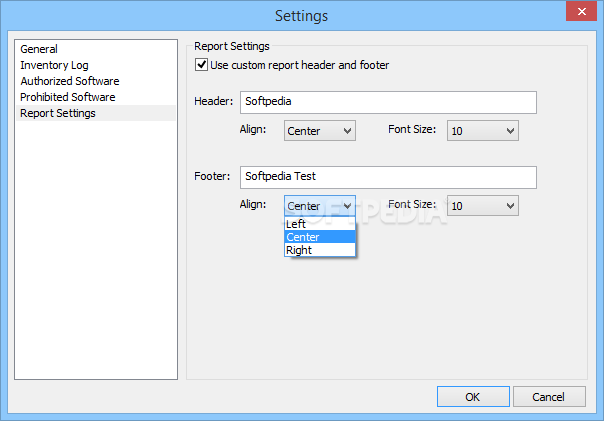Uncheck Use custom report header and footer

pyautogui.click(x=201, y=65)
